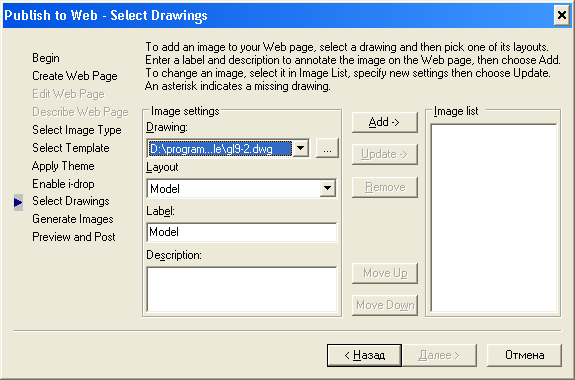Image resolution: width=575 pixels, height=380 pixels.
Task: Click the Move Up button
Action: (x=385, y=273)
